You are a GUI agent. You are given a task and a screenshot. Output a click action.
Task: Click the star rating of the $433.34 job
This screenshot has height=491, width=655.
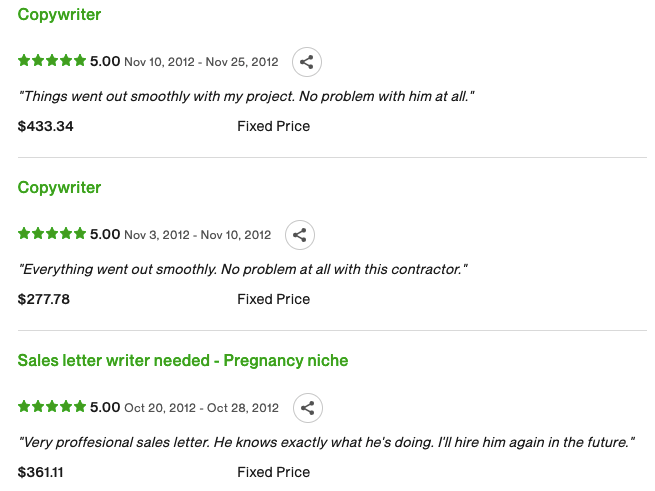(52, 61)
